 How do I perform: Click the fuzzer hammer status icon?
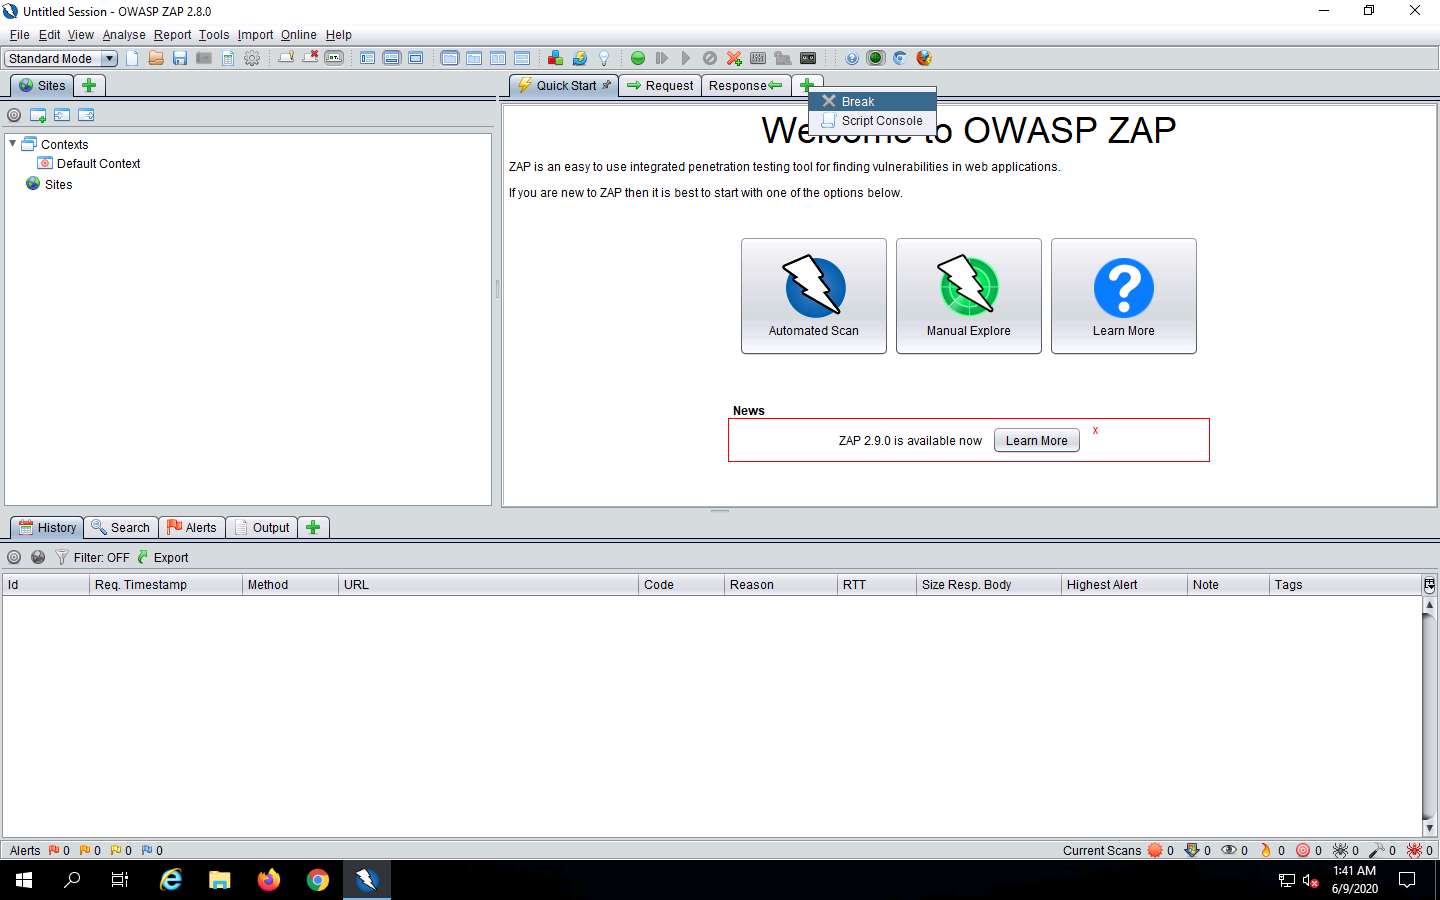tap(1377, 850)
